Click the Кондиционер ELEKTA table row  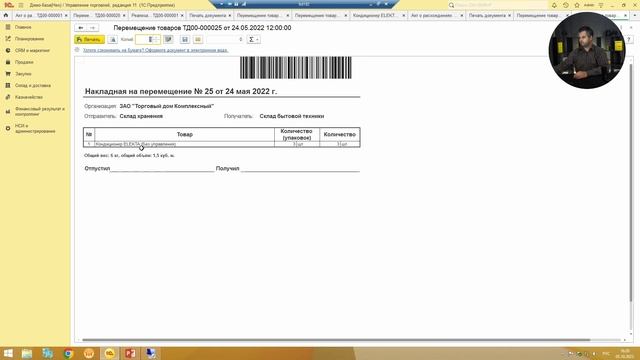(x=222, y=144)
